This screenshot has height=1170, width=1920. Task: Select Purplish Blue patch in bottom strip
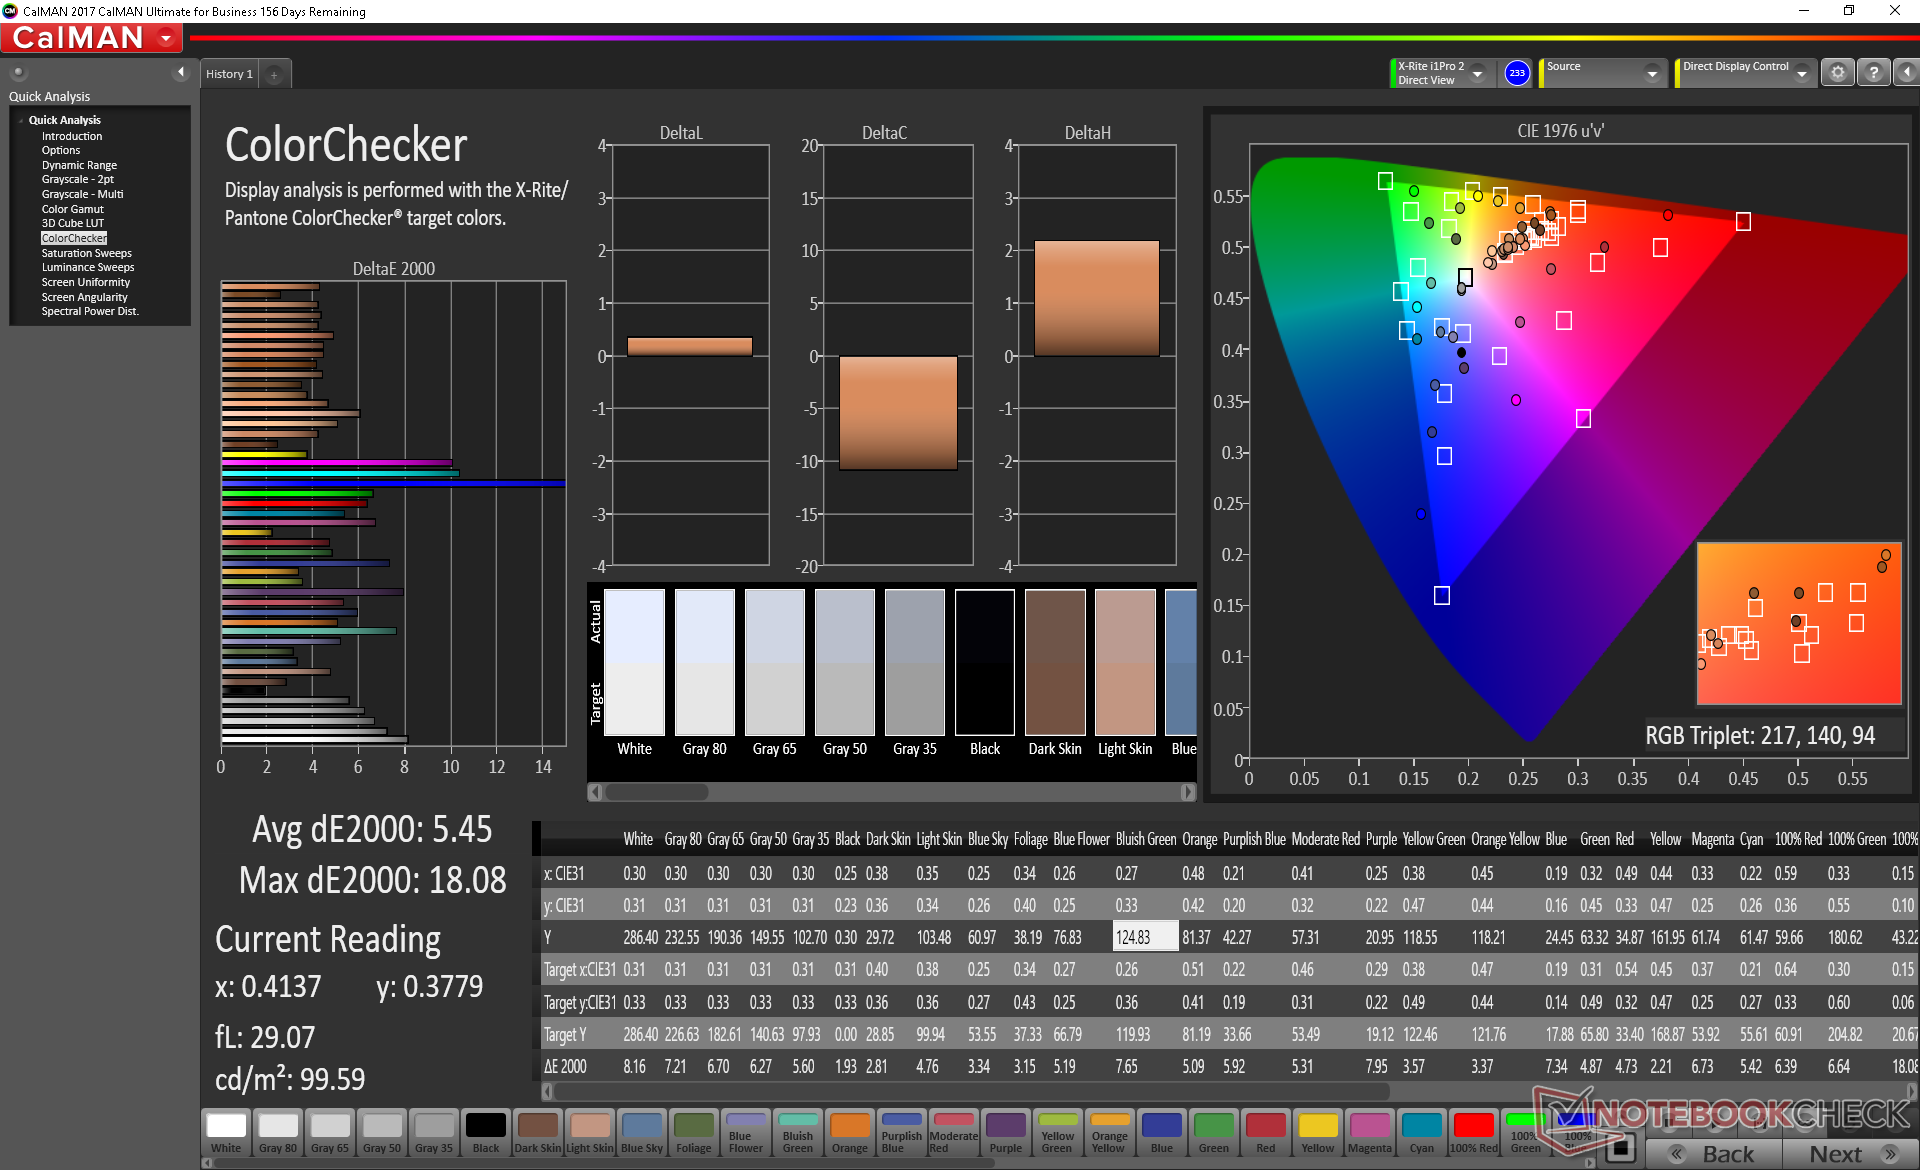pyautogui.click(x=902, y=1133)
